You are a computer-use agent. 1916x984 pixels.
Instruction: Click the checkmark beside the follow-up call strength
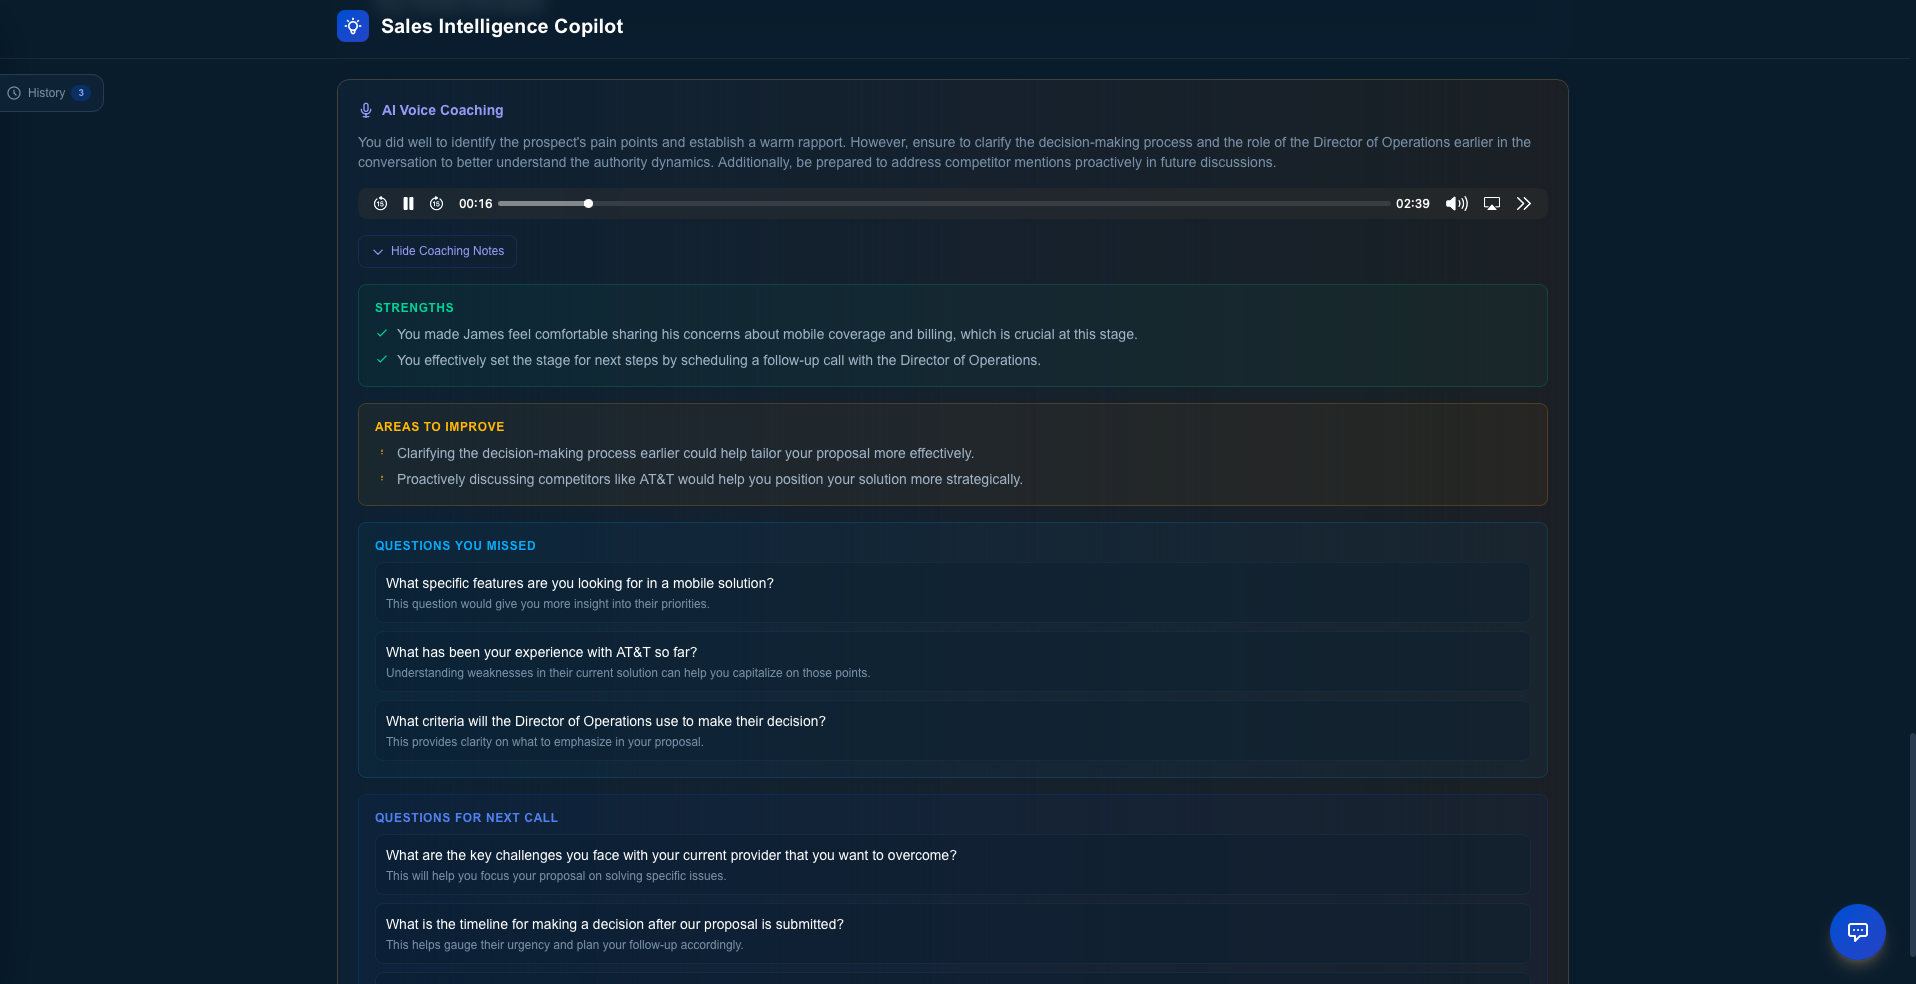coord(382,360)
